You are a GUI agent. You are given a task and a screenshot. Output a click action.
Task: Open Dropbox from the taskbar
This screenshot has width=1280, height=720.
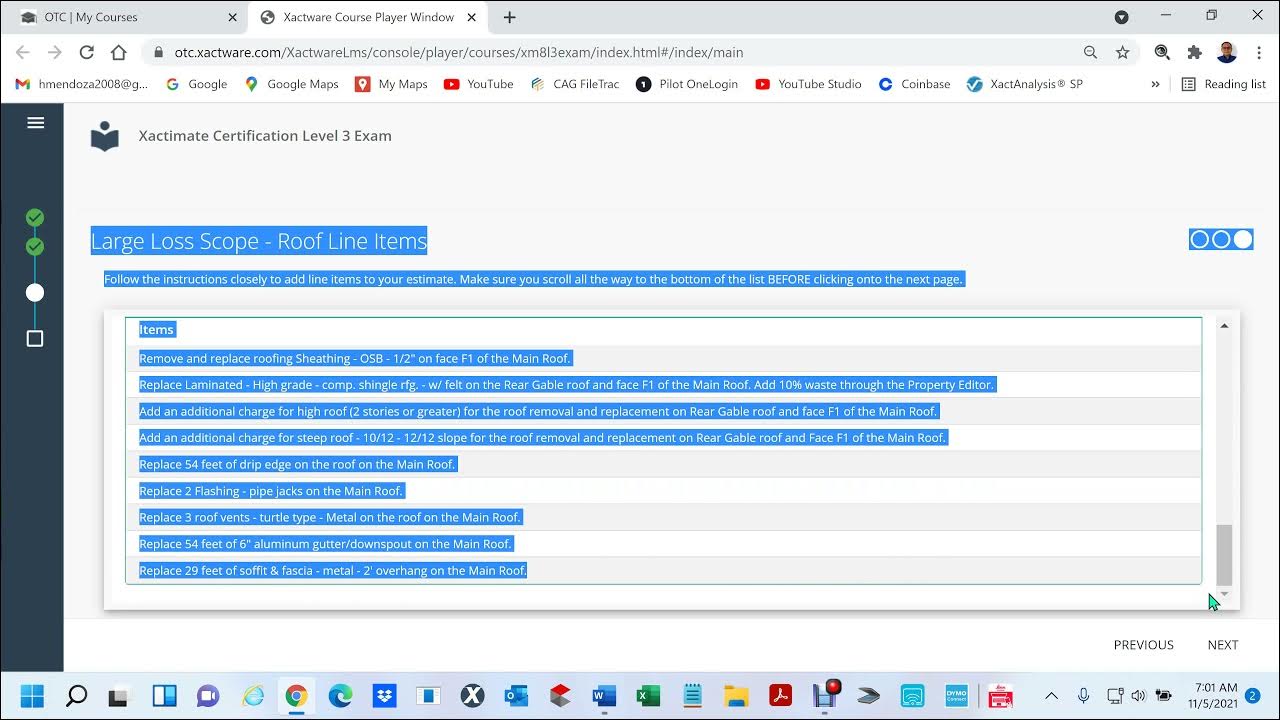(x=384, y=695)
